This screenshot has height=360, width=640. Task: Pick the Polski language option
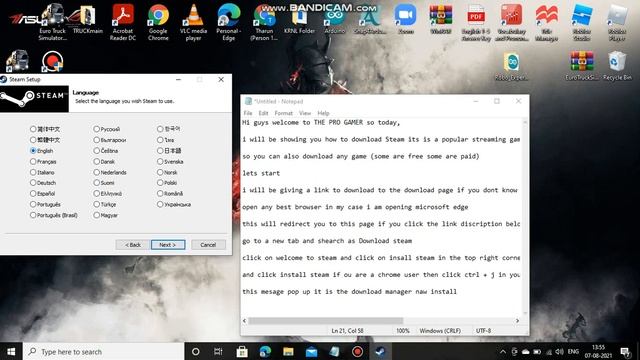(160, 183)
